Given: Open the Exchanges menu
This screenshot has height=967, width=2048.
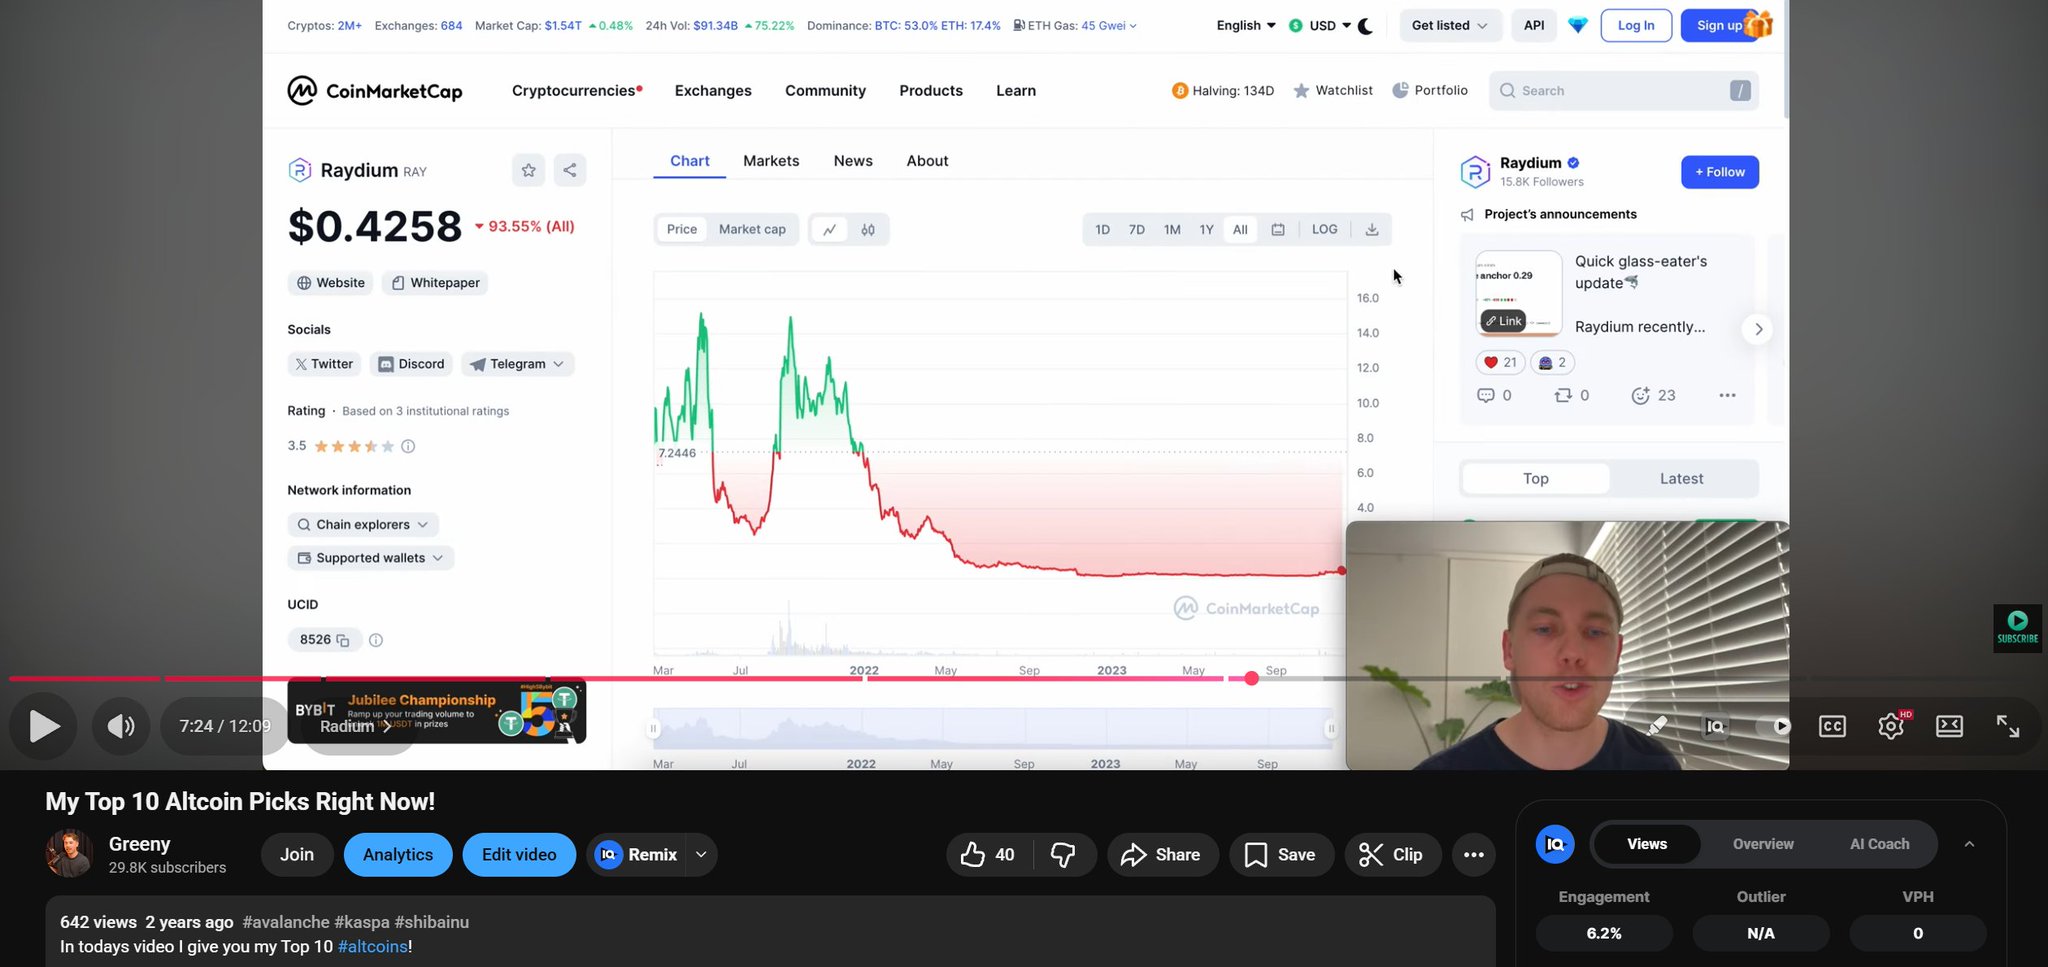Looking at the screenshot, I should click(x=713, y=91).
